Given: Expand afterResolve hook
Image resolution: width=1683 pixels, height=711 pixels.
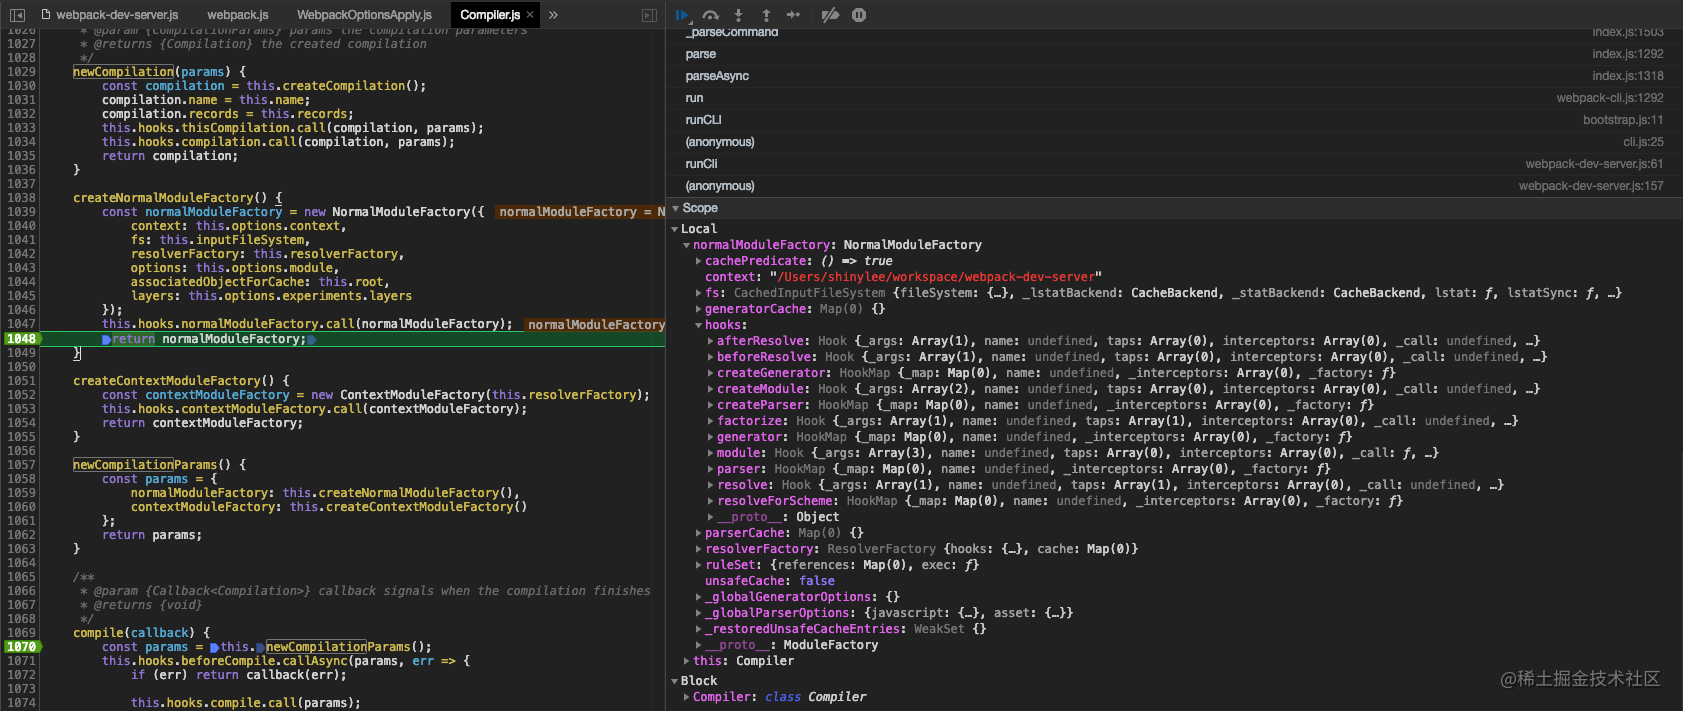Looking at the screenshot, I should coord(710,341).
